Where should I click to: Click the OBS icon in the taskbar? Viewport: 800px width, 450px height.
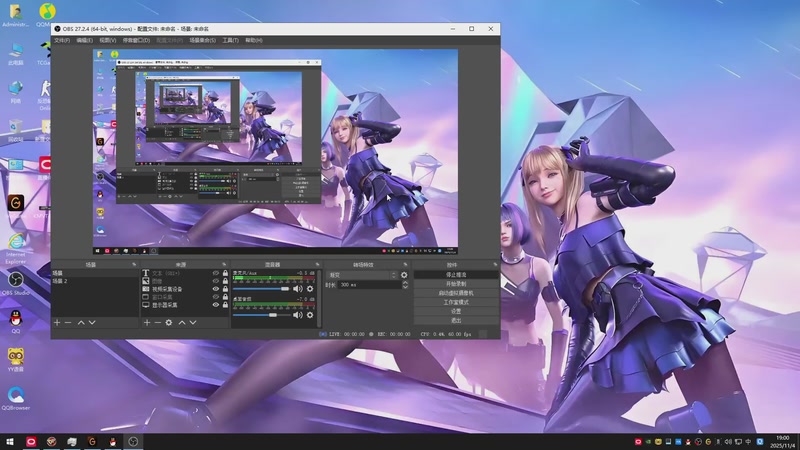(133, 442)
